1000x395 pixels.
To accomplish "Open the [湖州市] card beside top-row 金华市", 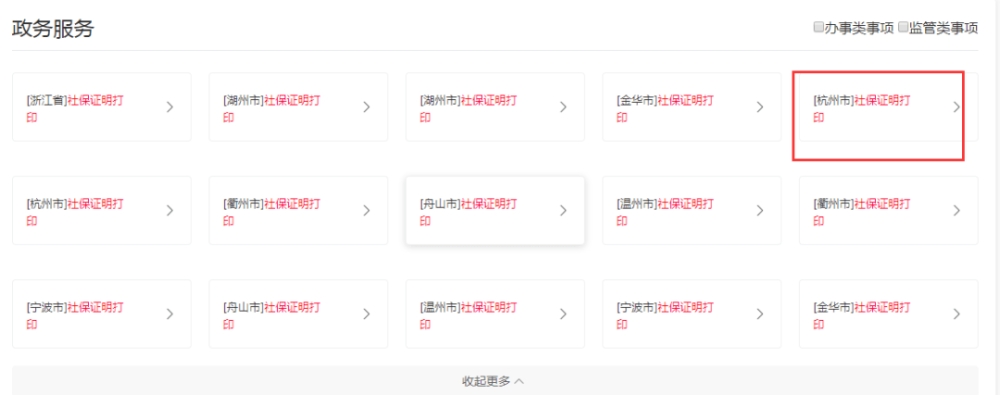I will pyautogui.click(x=495, y=107).
